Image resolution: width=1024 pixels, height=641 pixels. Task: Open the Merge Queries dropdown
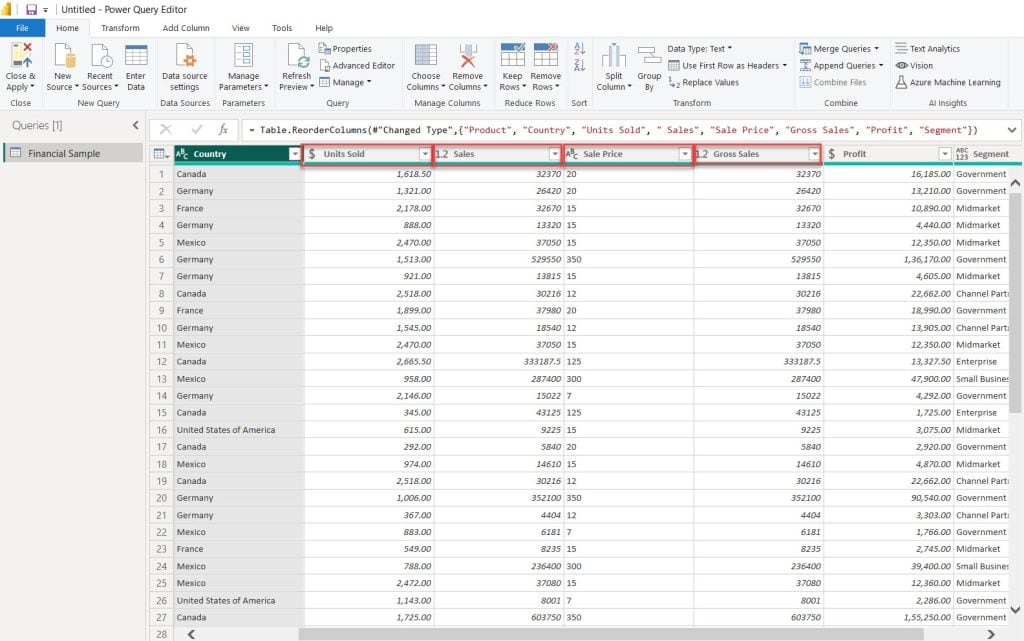coord(839,49)
